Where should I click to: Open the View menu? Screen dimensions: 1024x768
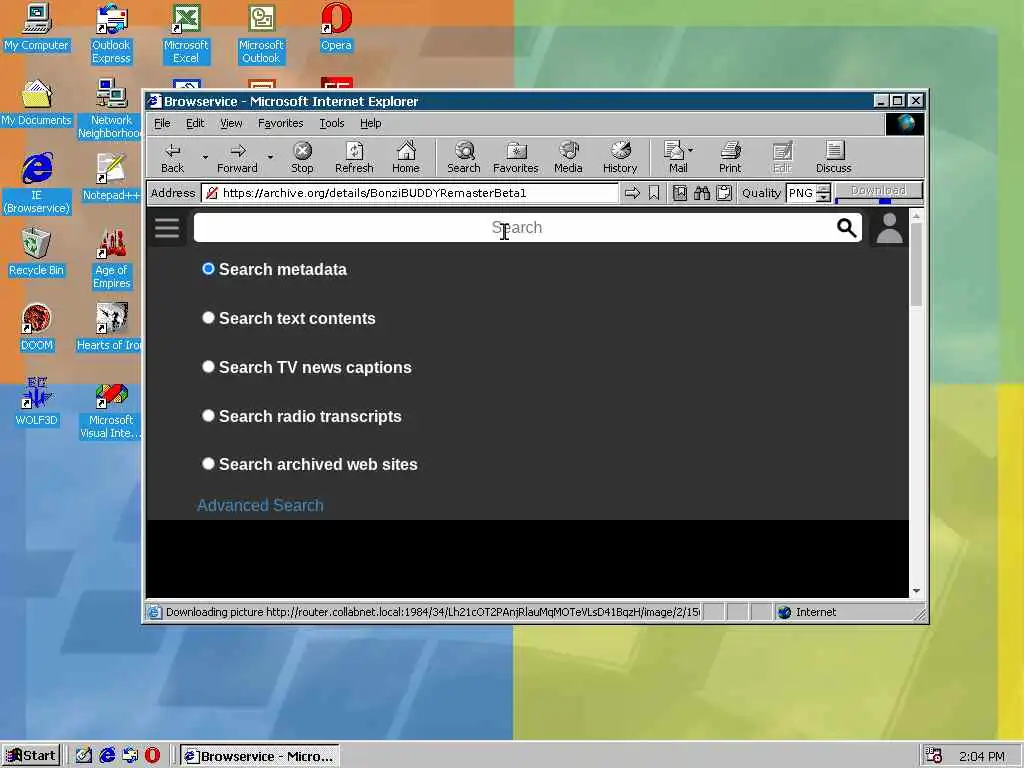point(231,123)
